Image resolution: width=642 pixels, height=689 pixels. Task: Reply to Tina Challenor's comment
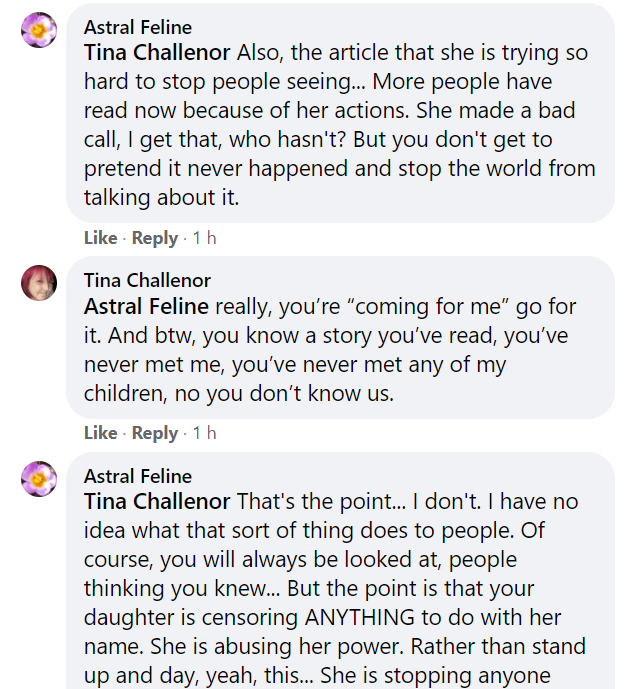[155, 433]
